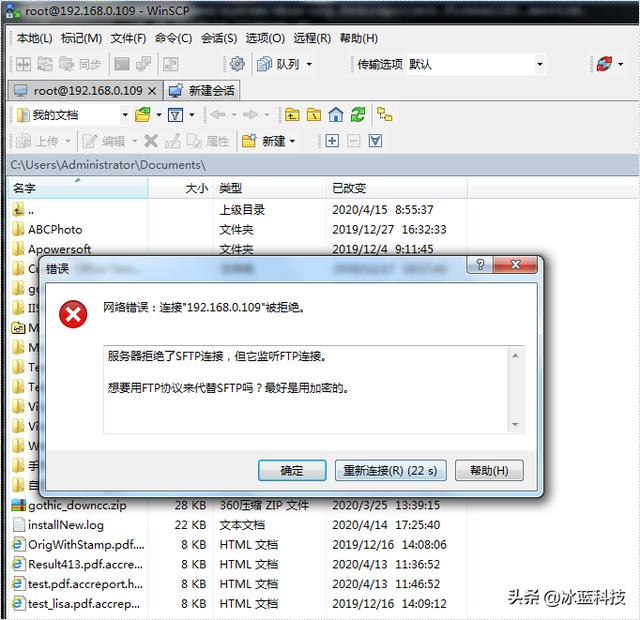Click 帮助(H) button in error dialog
Image resolution: width=640 pixels, height=620 pixels.
click(489, 471)
